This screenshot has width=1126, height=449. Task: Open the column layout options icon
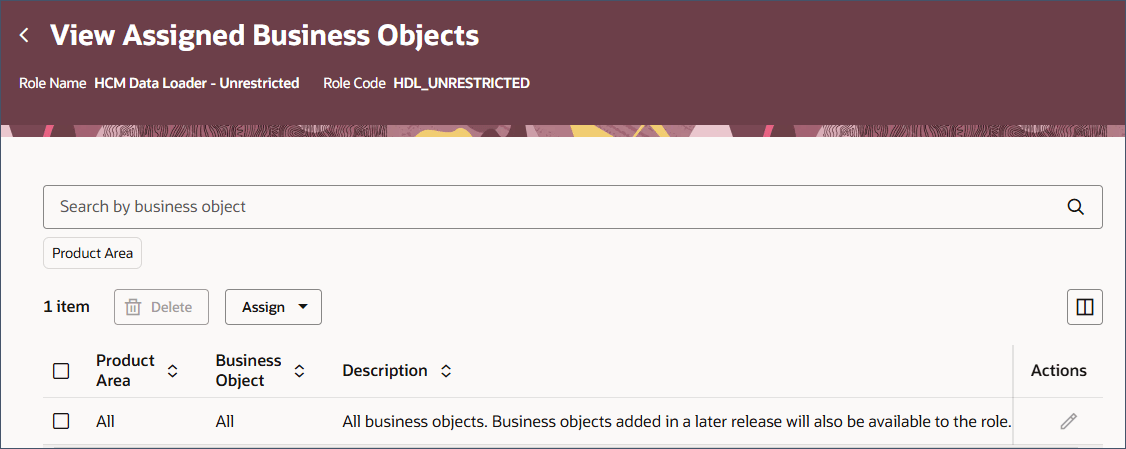click(x=1084, y=307)
